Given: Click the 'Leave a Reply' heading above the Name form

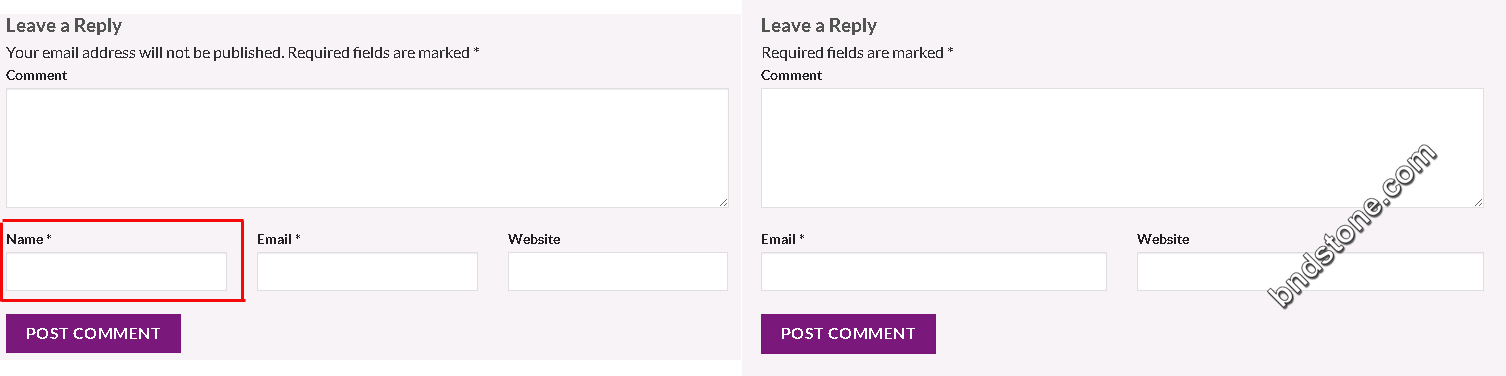Looking at the screenshot, I should pyautogui.click(x=64, y=26).
